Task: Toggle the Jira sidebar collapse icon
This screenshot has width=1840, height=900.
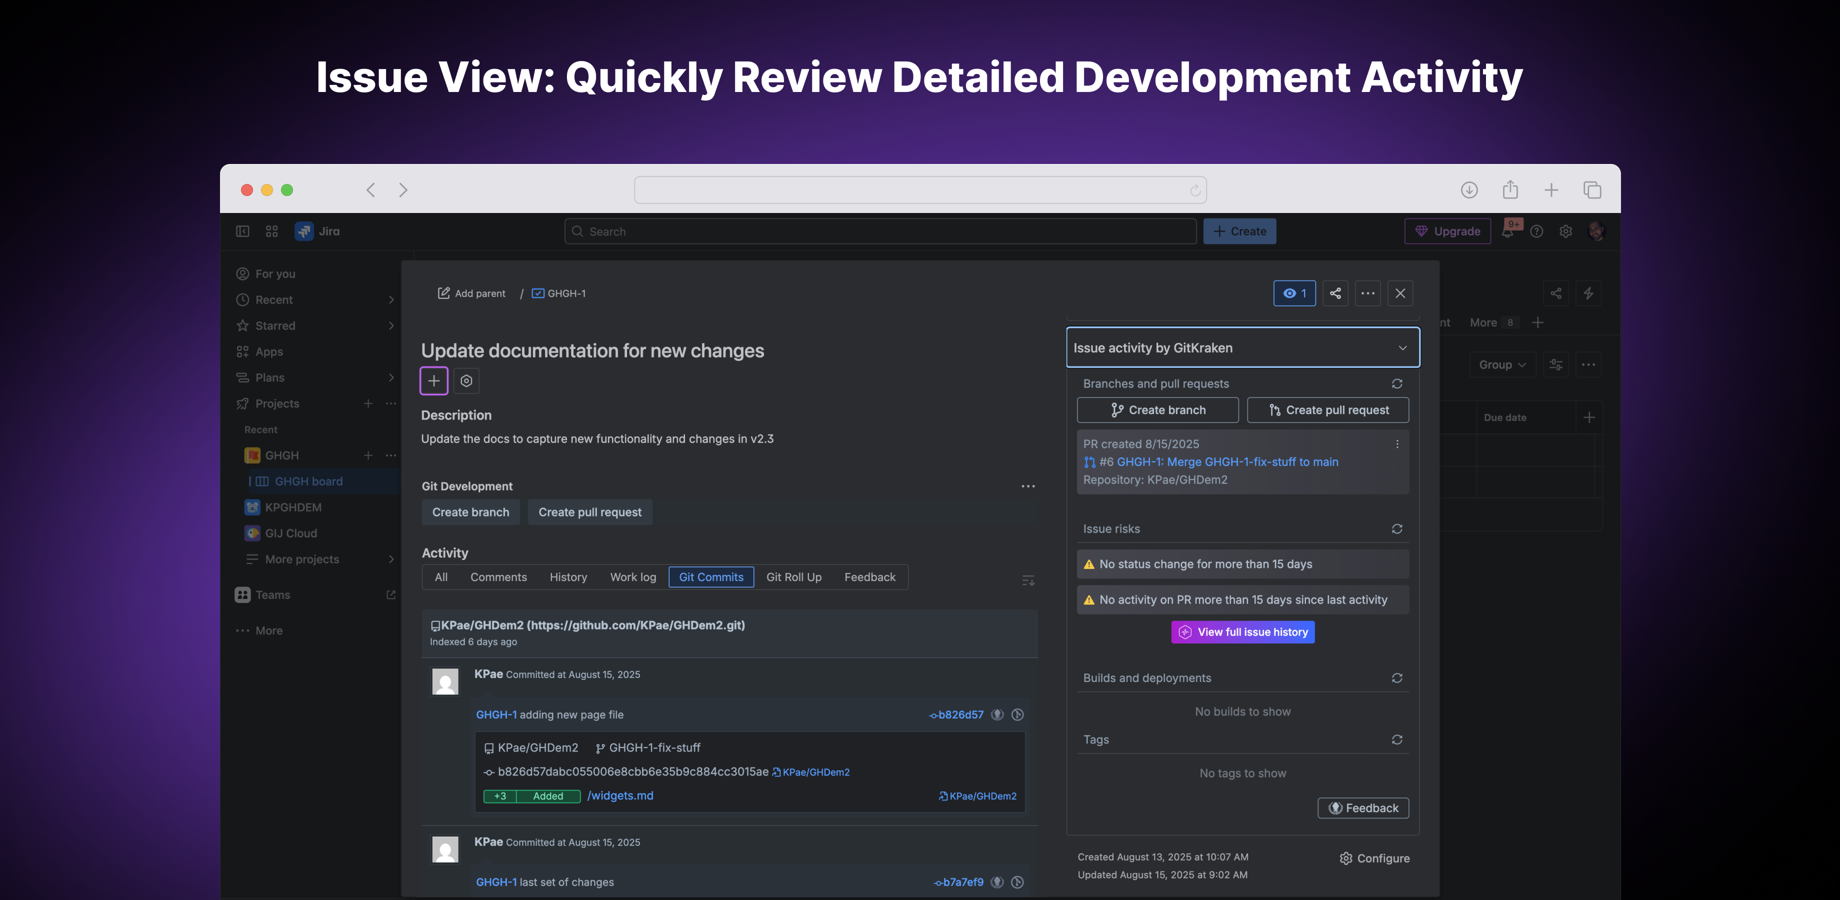Action: (243, 231)
